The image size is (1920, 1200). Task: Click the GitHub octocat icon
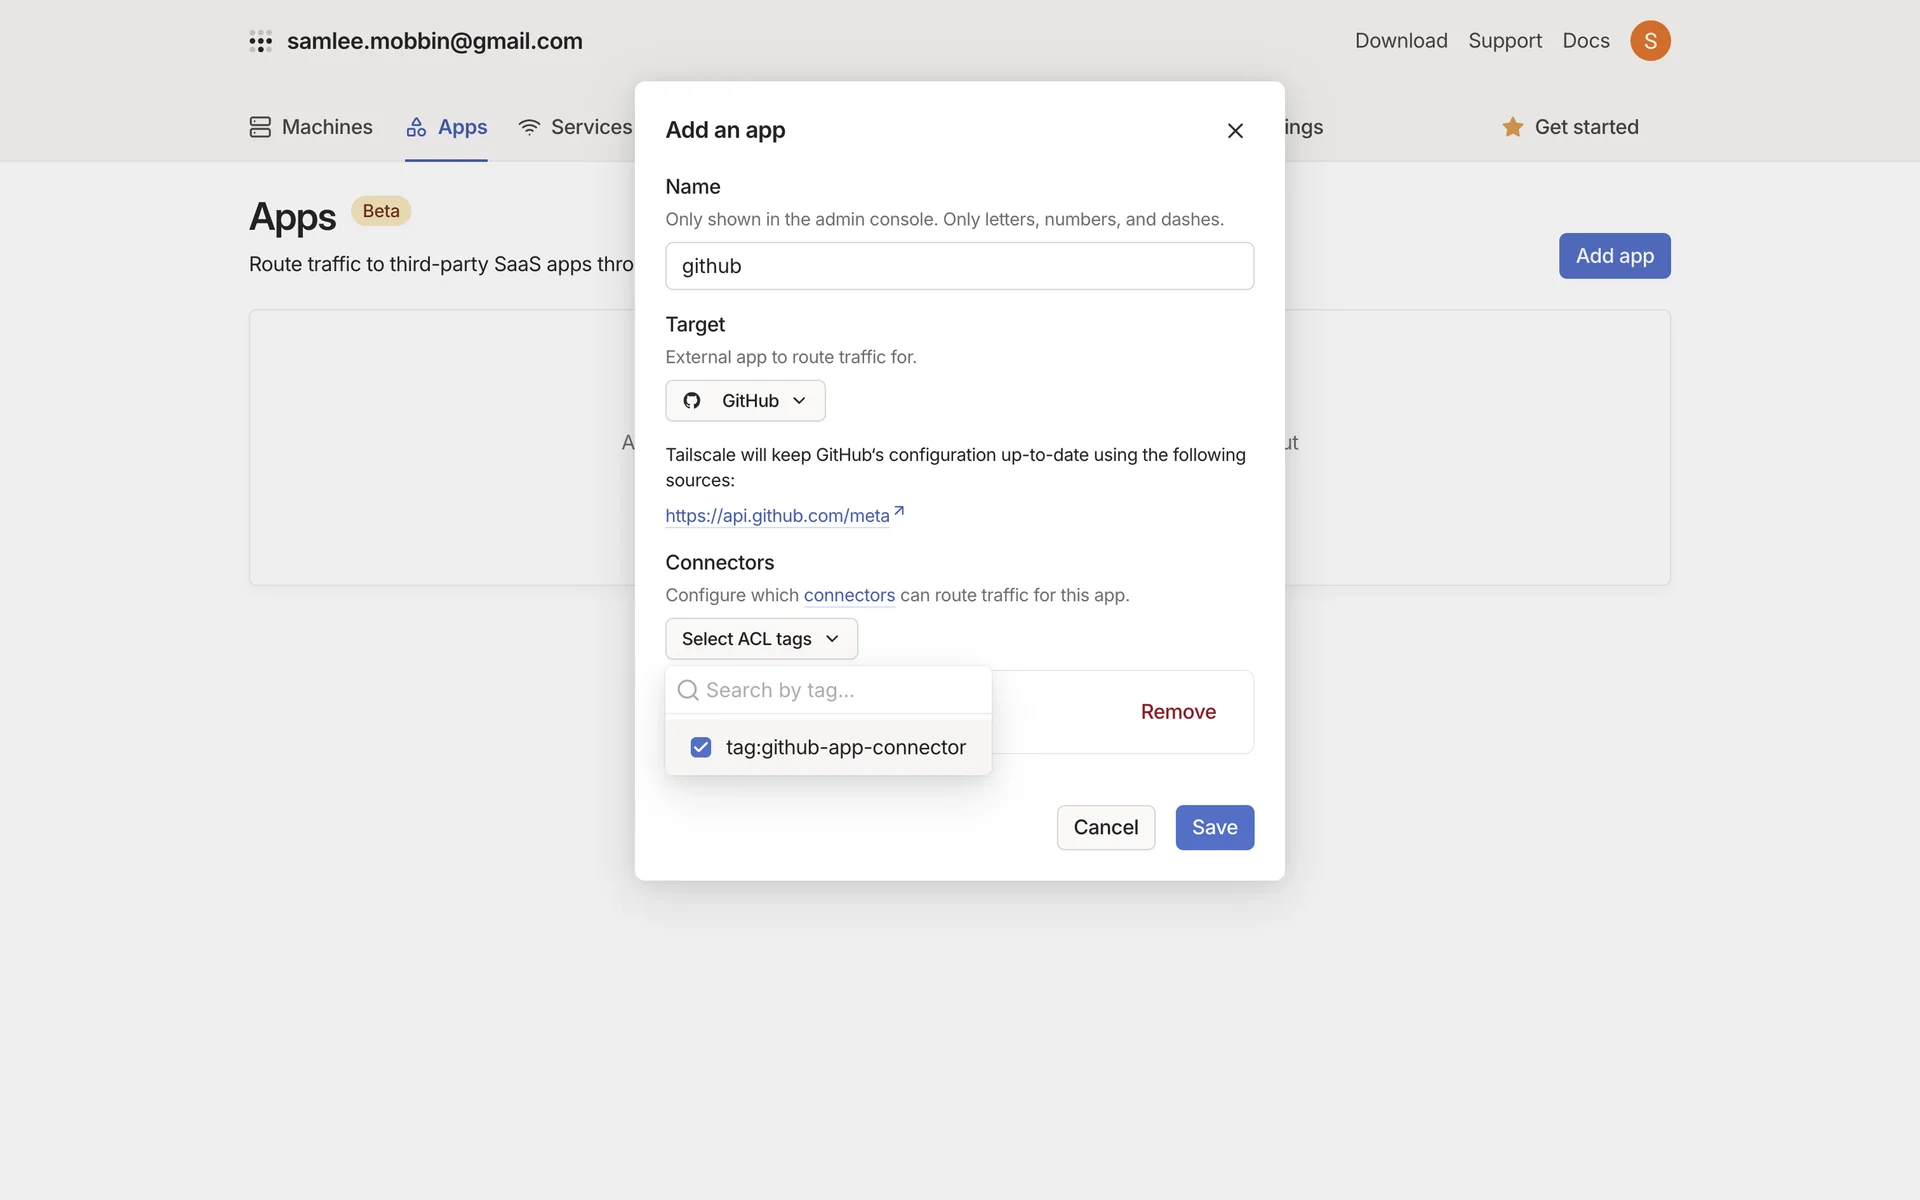point(692,401)
